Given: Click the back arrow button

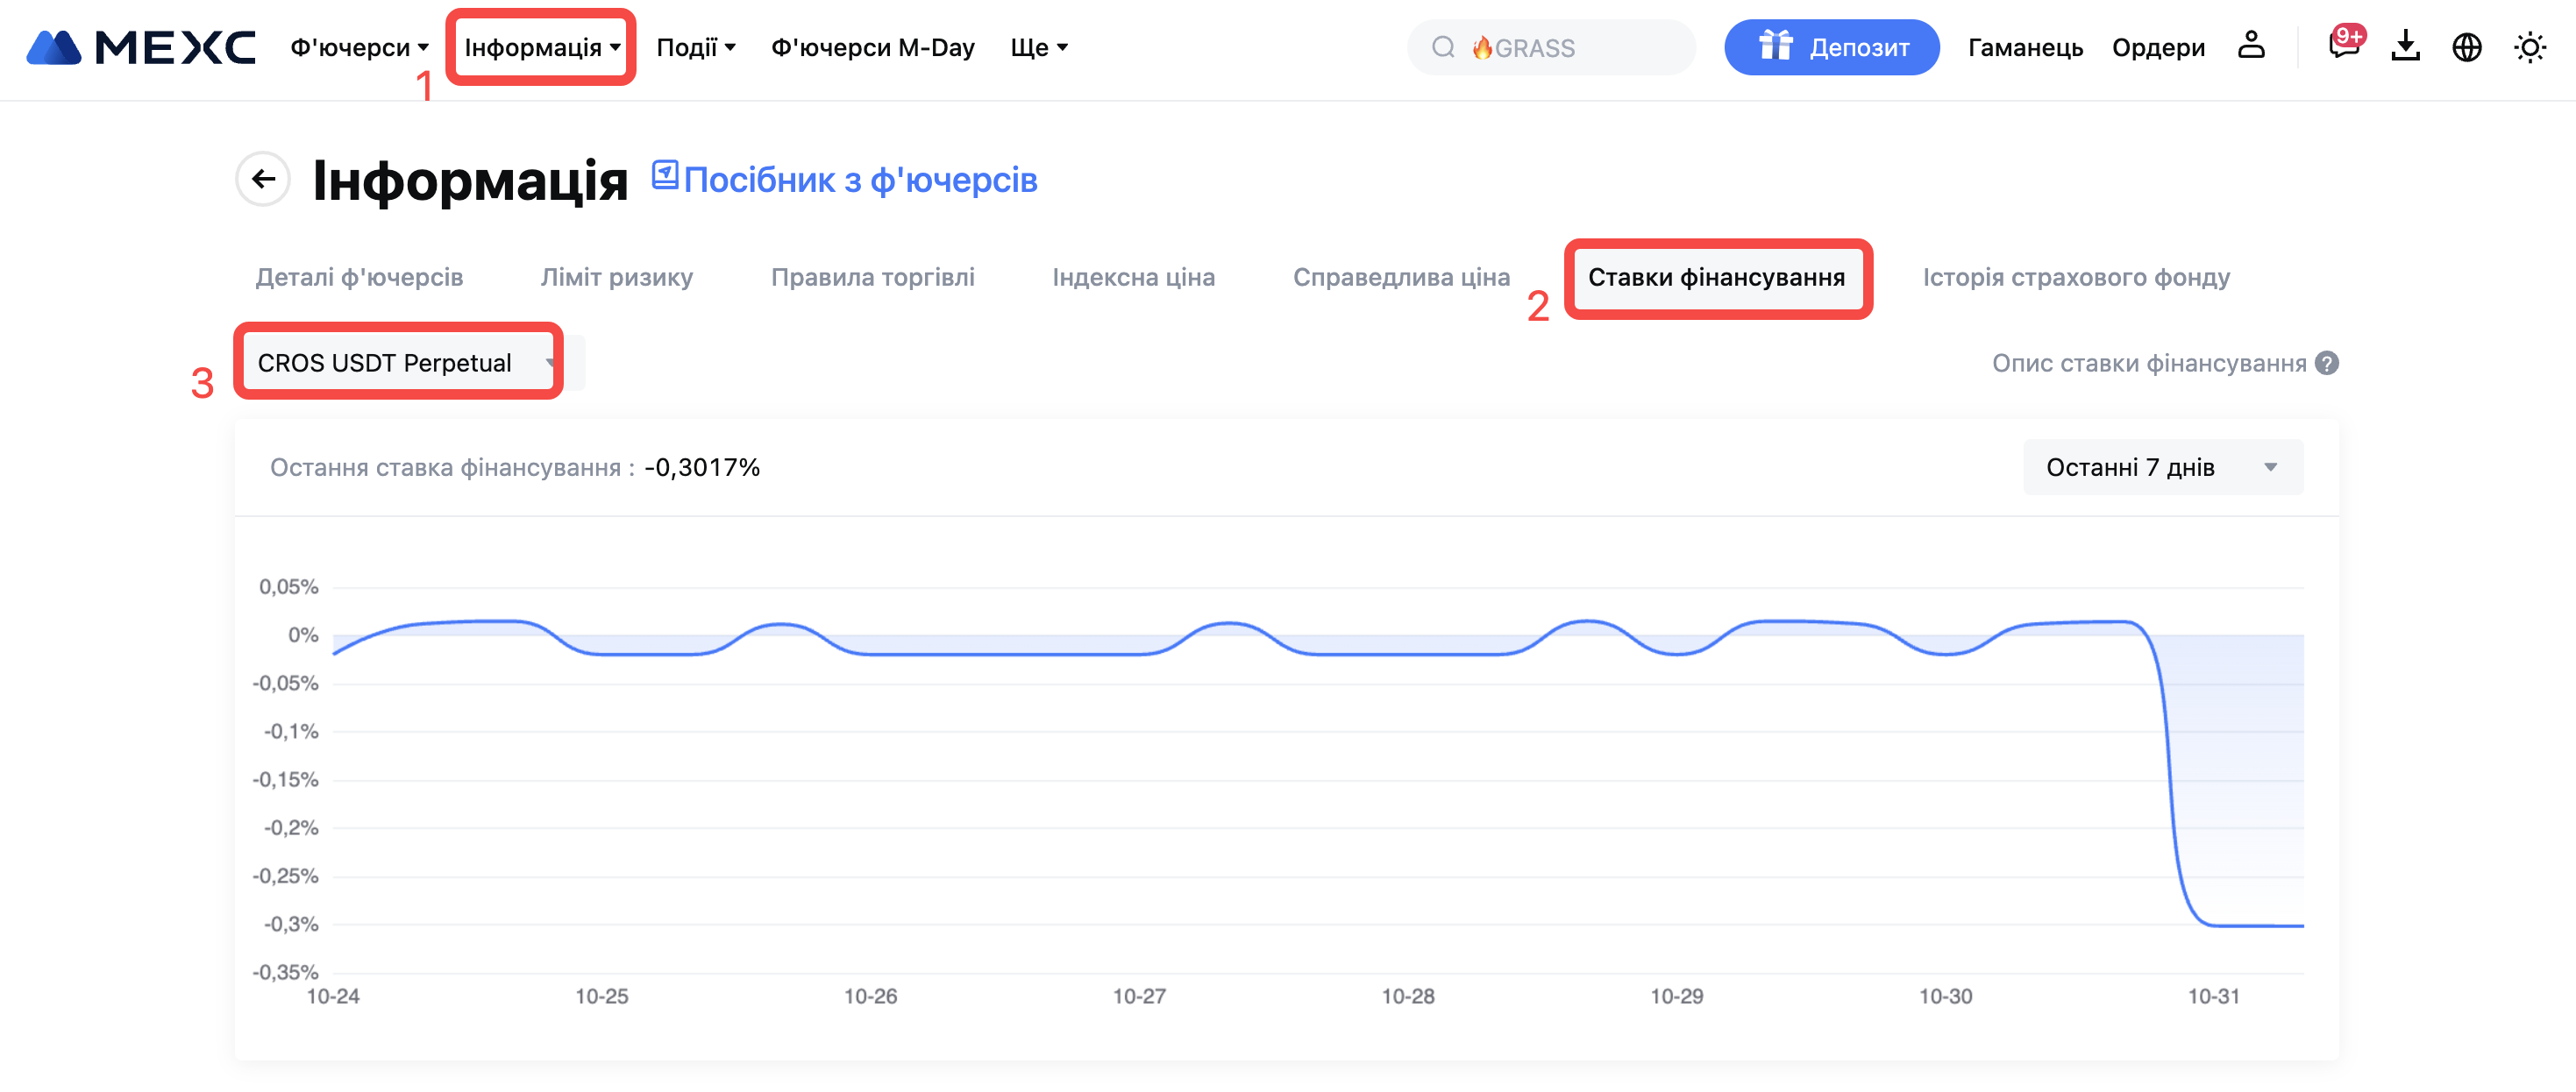Looking at the screenshot, I should pos(263,179).
